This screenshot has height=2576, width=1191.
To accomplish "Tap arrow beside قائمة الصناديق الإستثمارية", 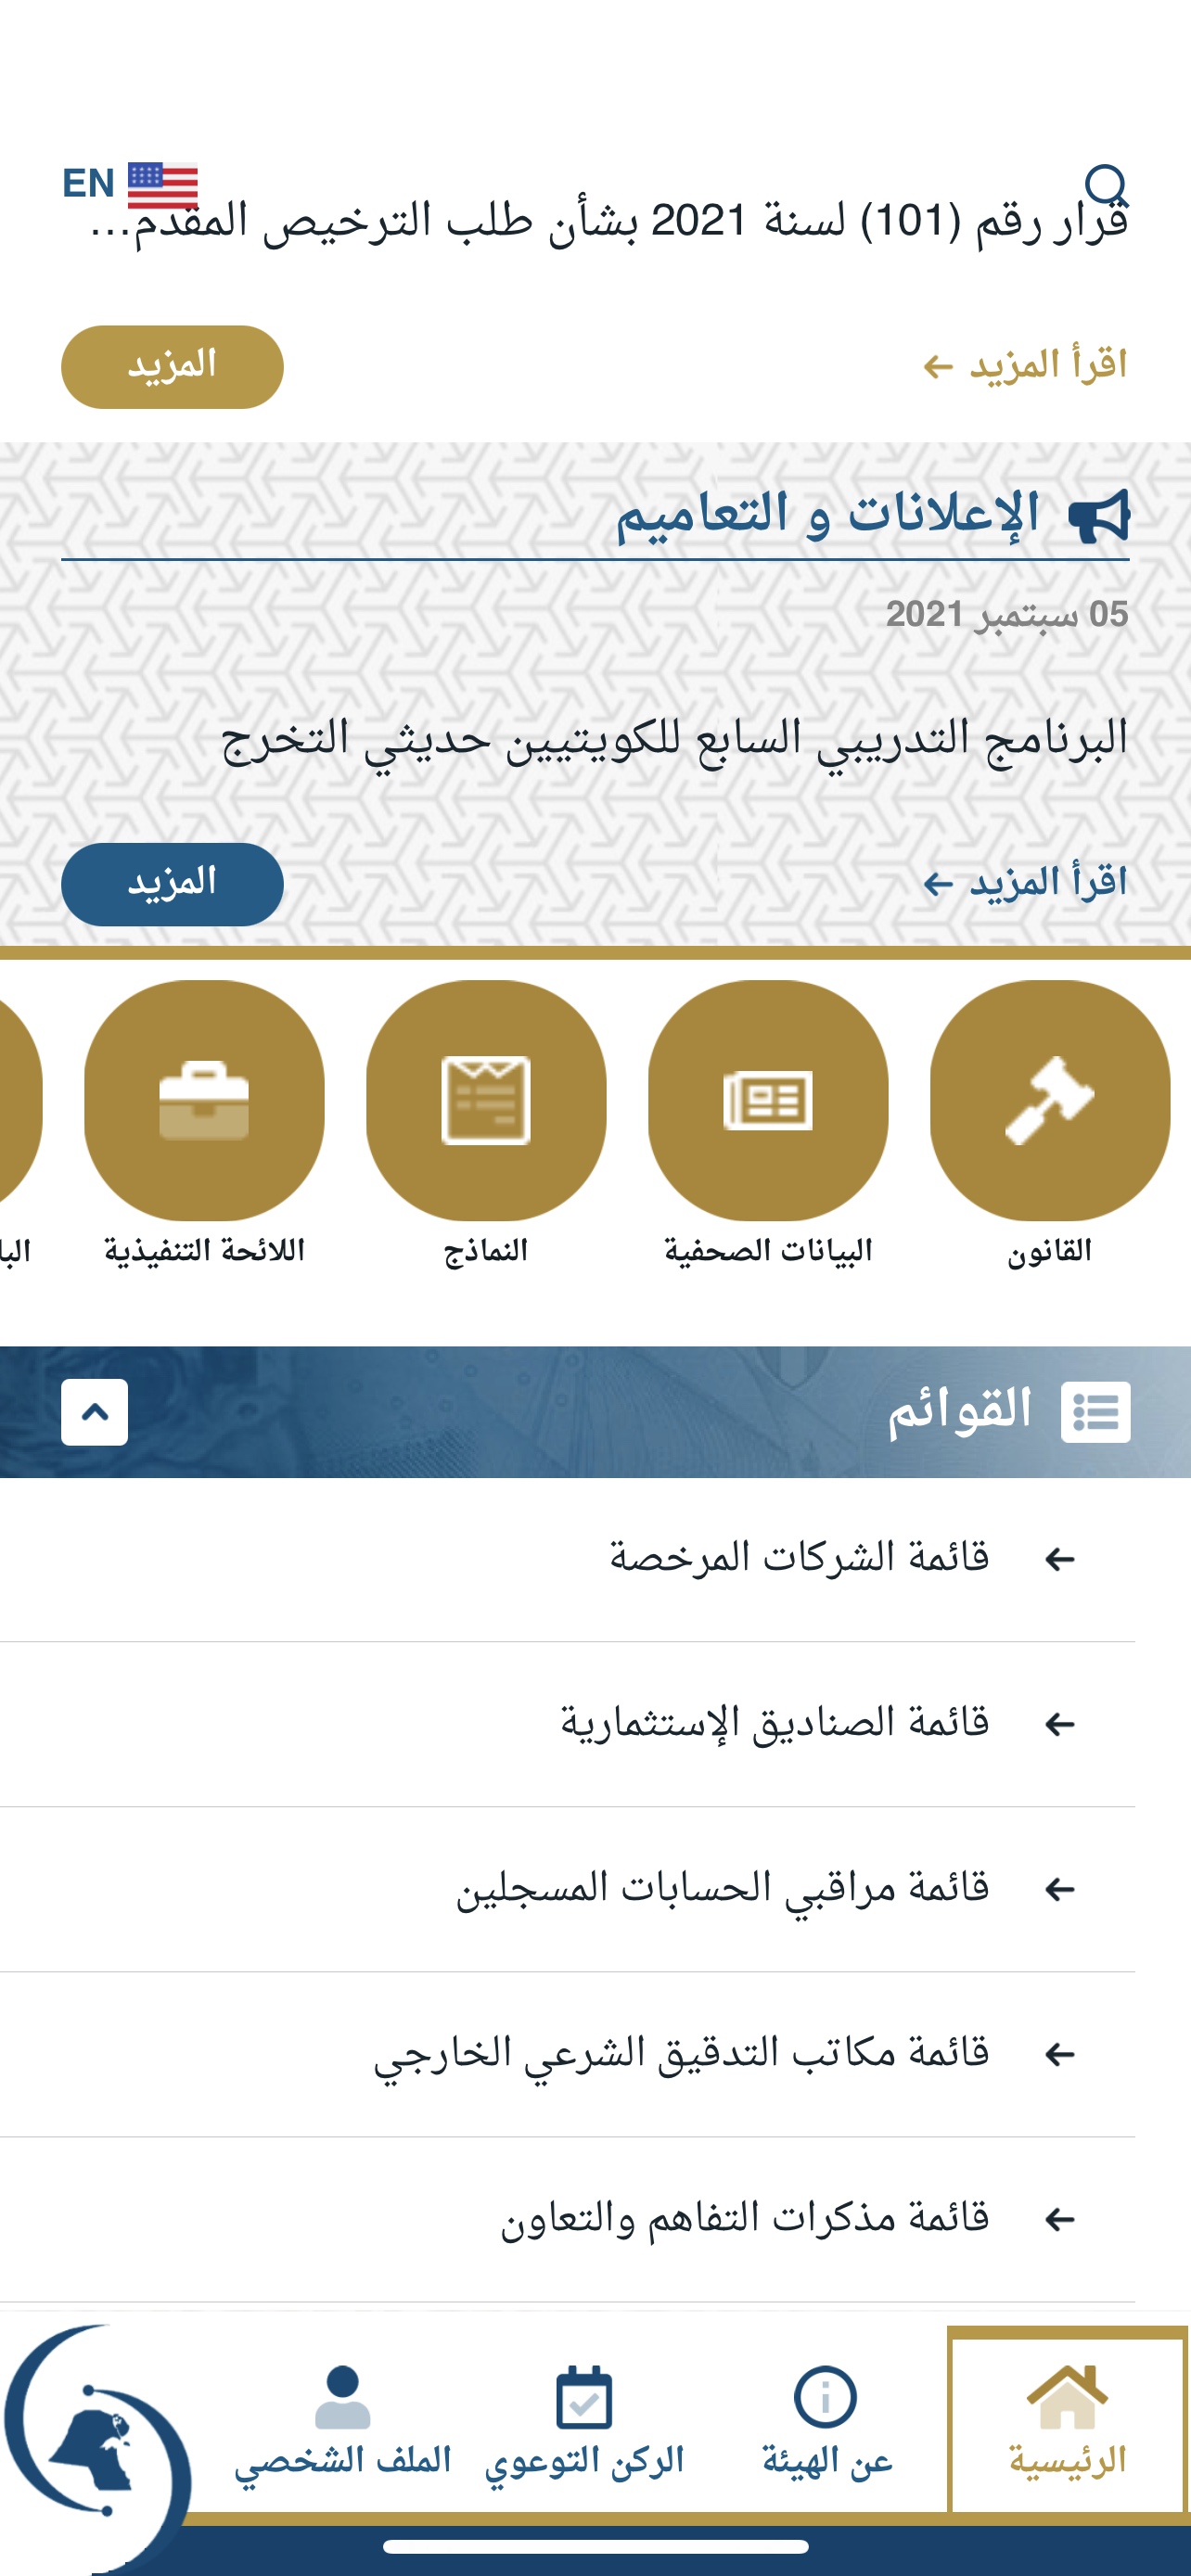I will pos(1059,1724).
